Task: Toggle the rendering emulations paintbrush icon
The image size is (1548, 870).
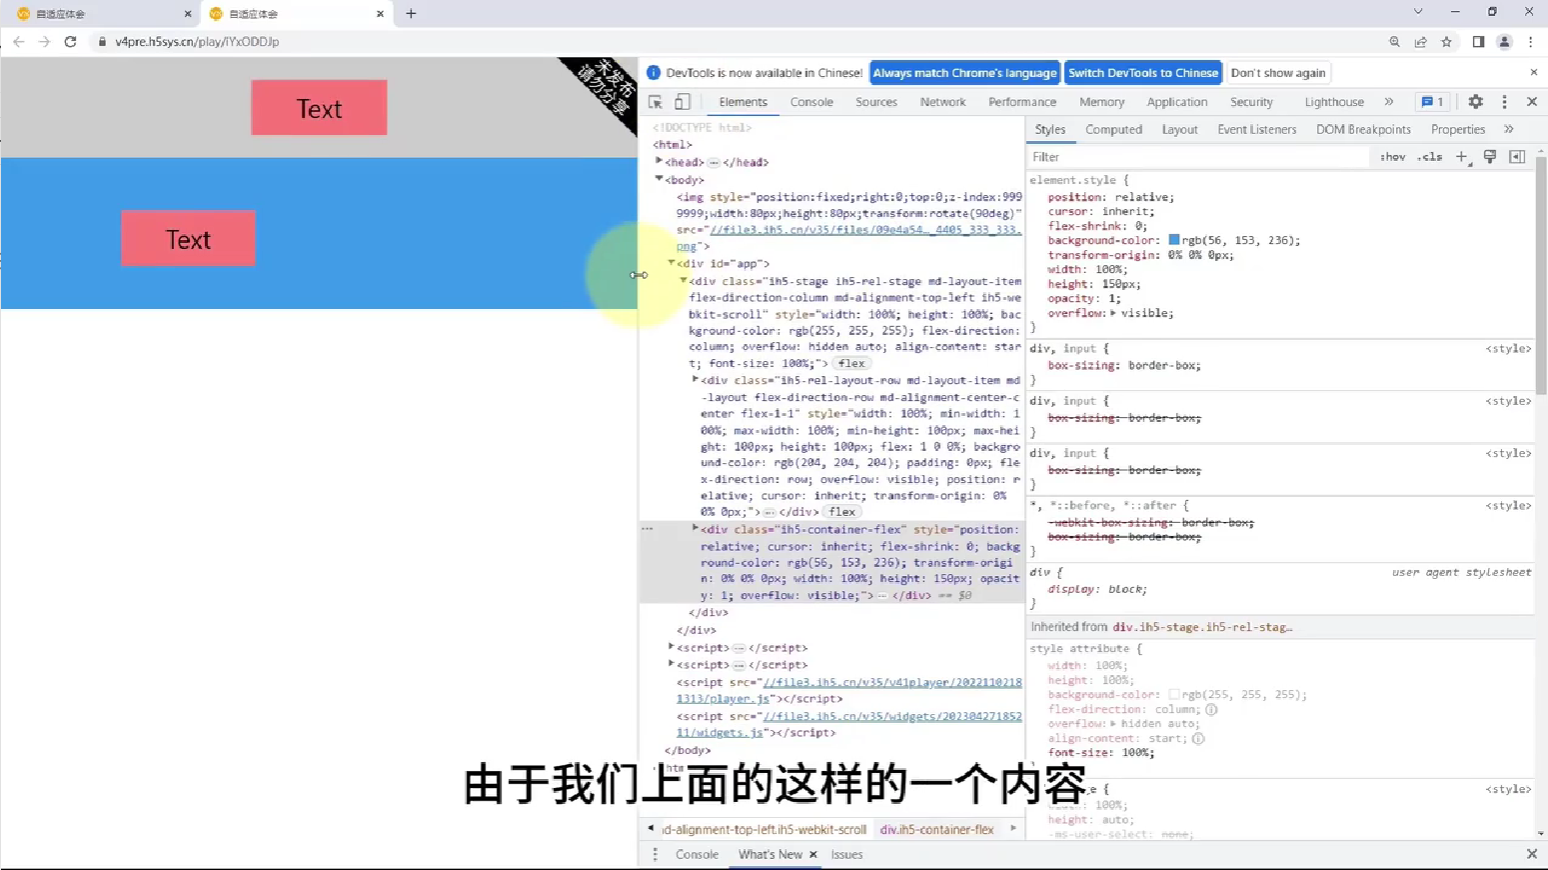Action: tap(1490, 157)
